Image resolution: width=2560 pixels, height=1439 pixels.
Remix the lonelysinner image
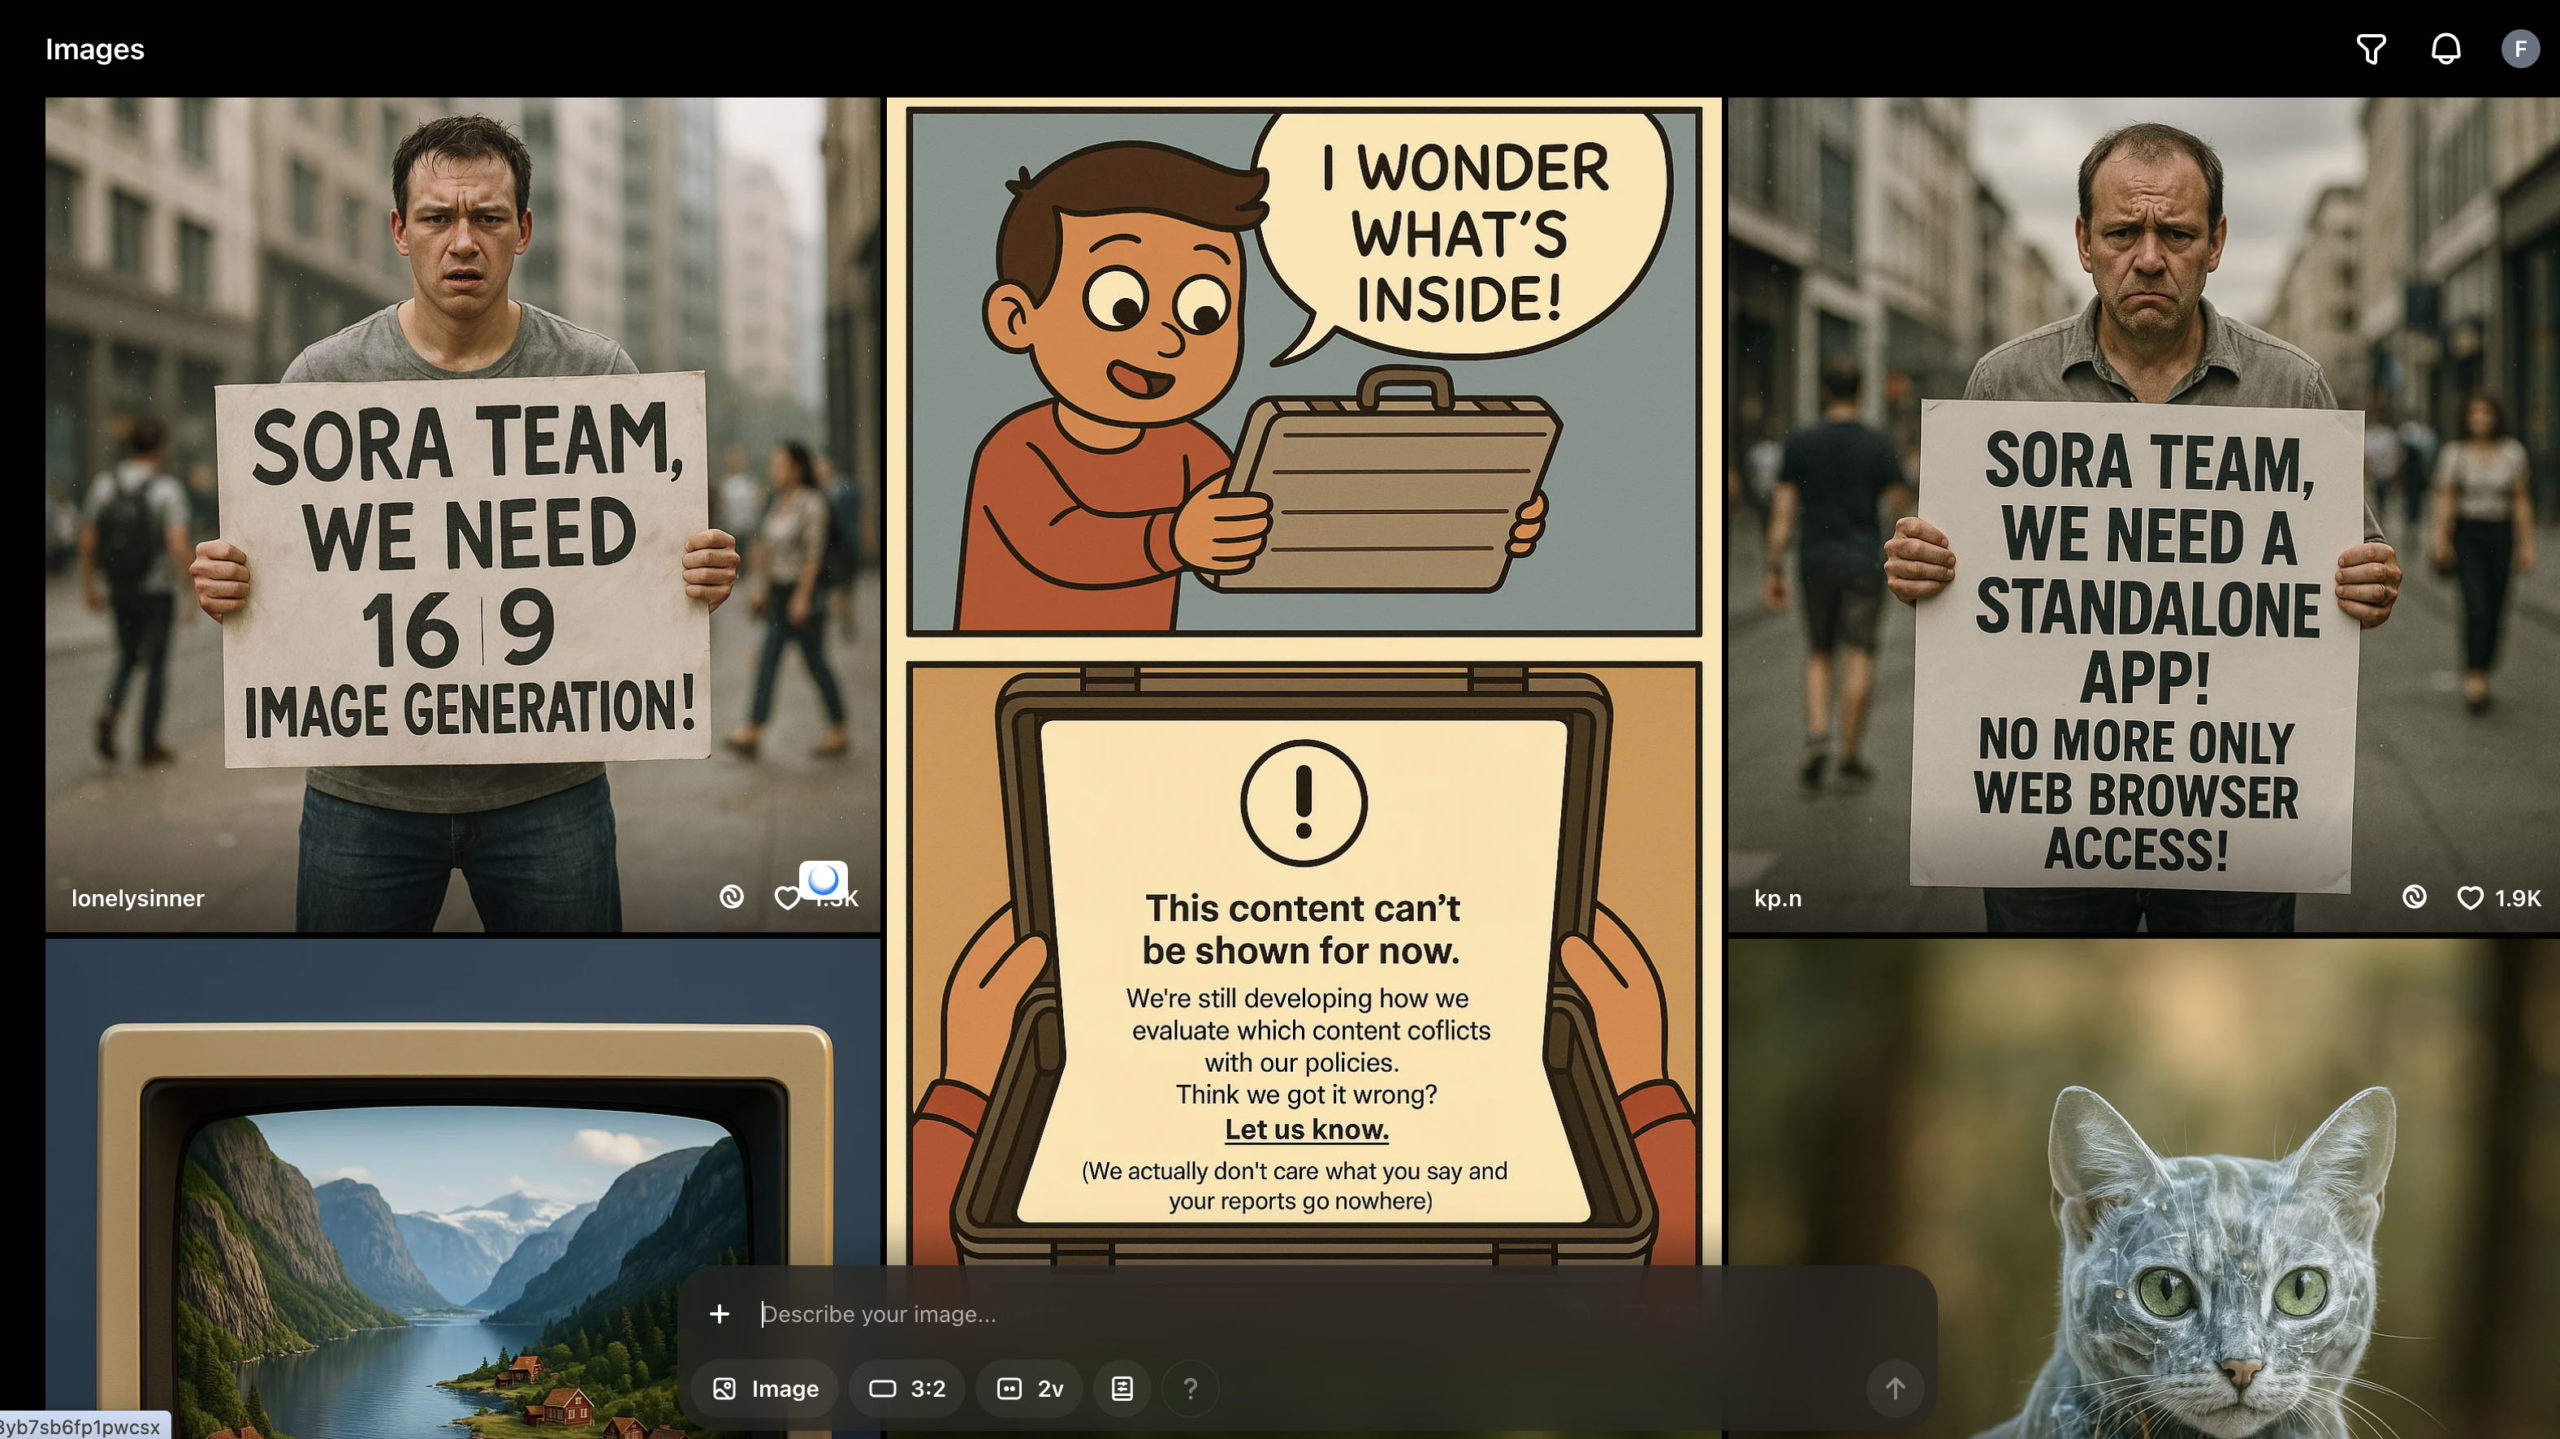[732, 897]
